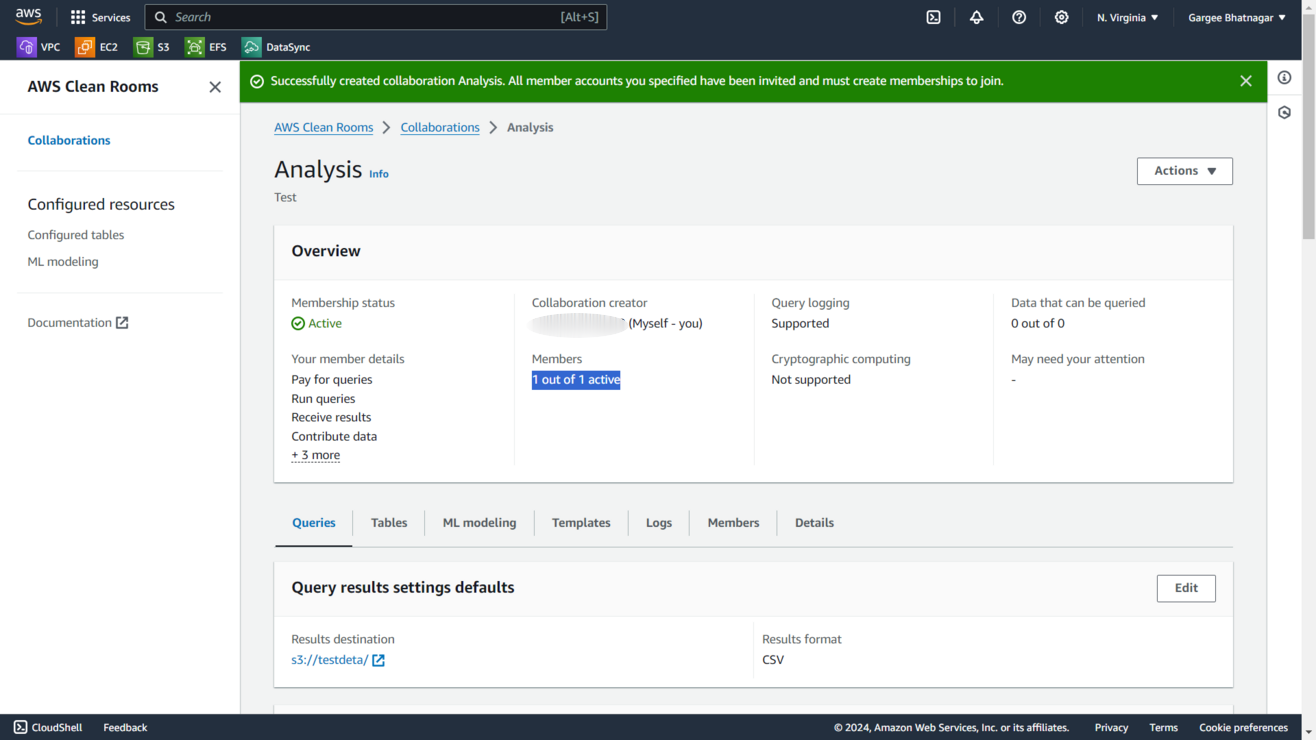Click the help question mark icon

click(x=1018, y=17)
